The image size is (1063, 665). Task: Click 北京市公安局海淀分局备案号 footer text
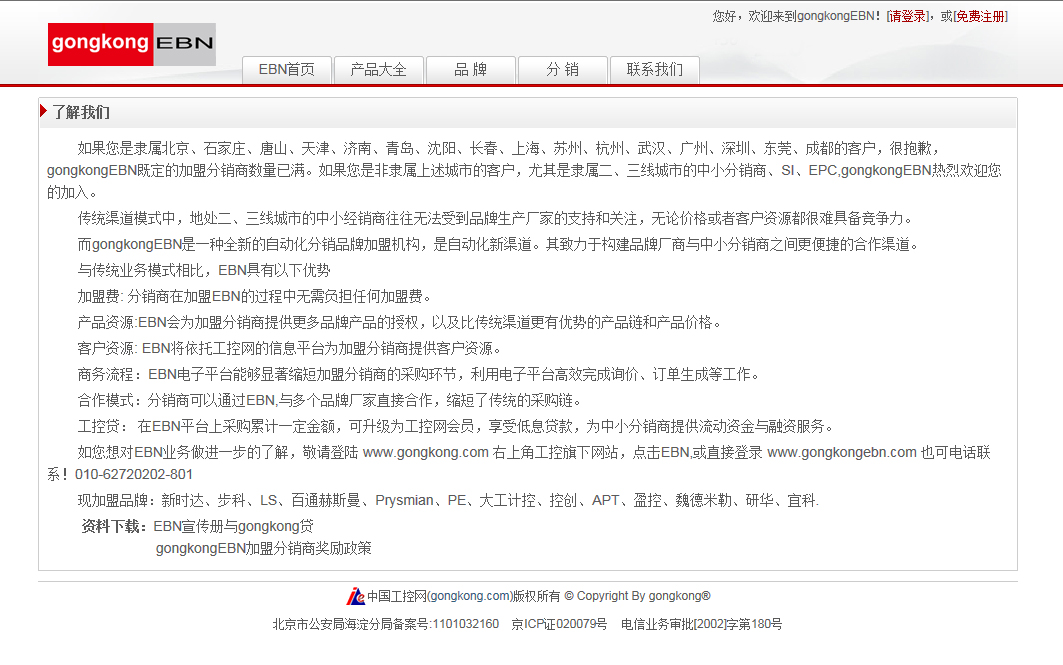point(386,624)
